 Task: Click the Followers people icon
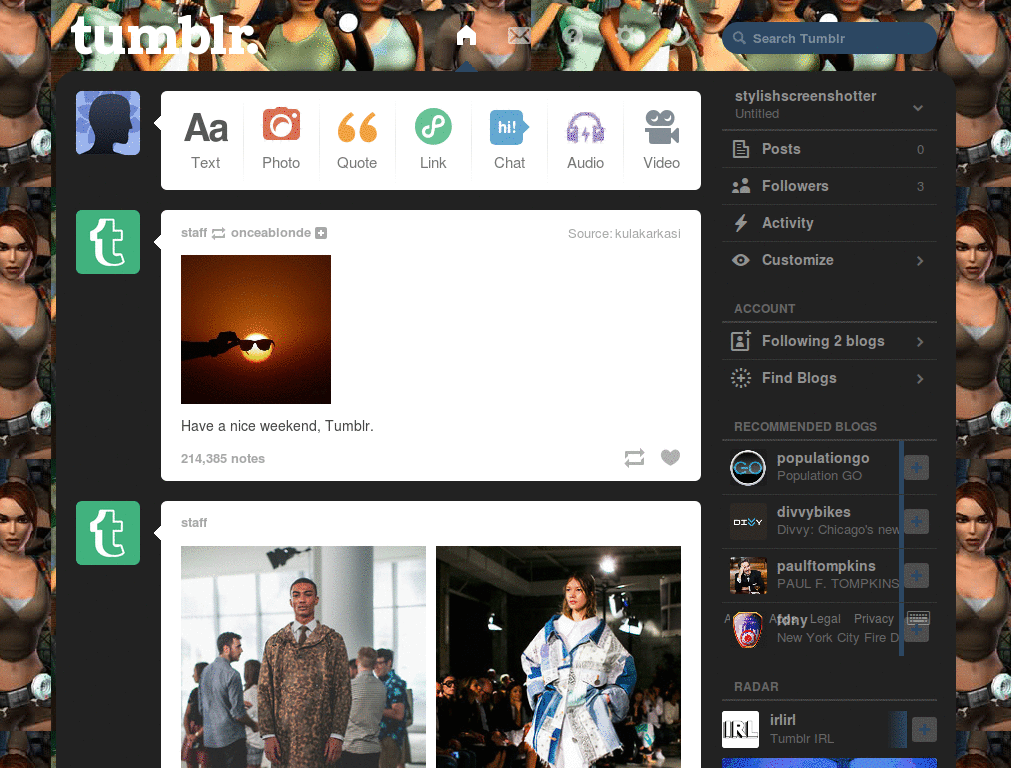click(741, 186)
